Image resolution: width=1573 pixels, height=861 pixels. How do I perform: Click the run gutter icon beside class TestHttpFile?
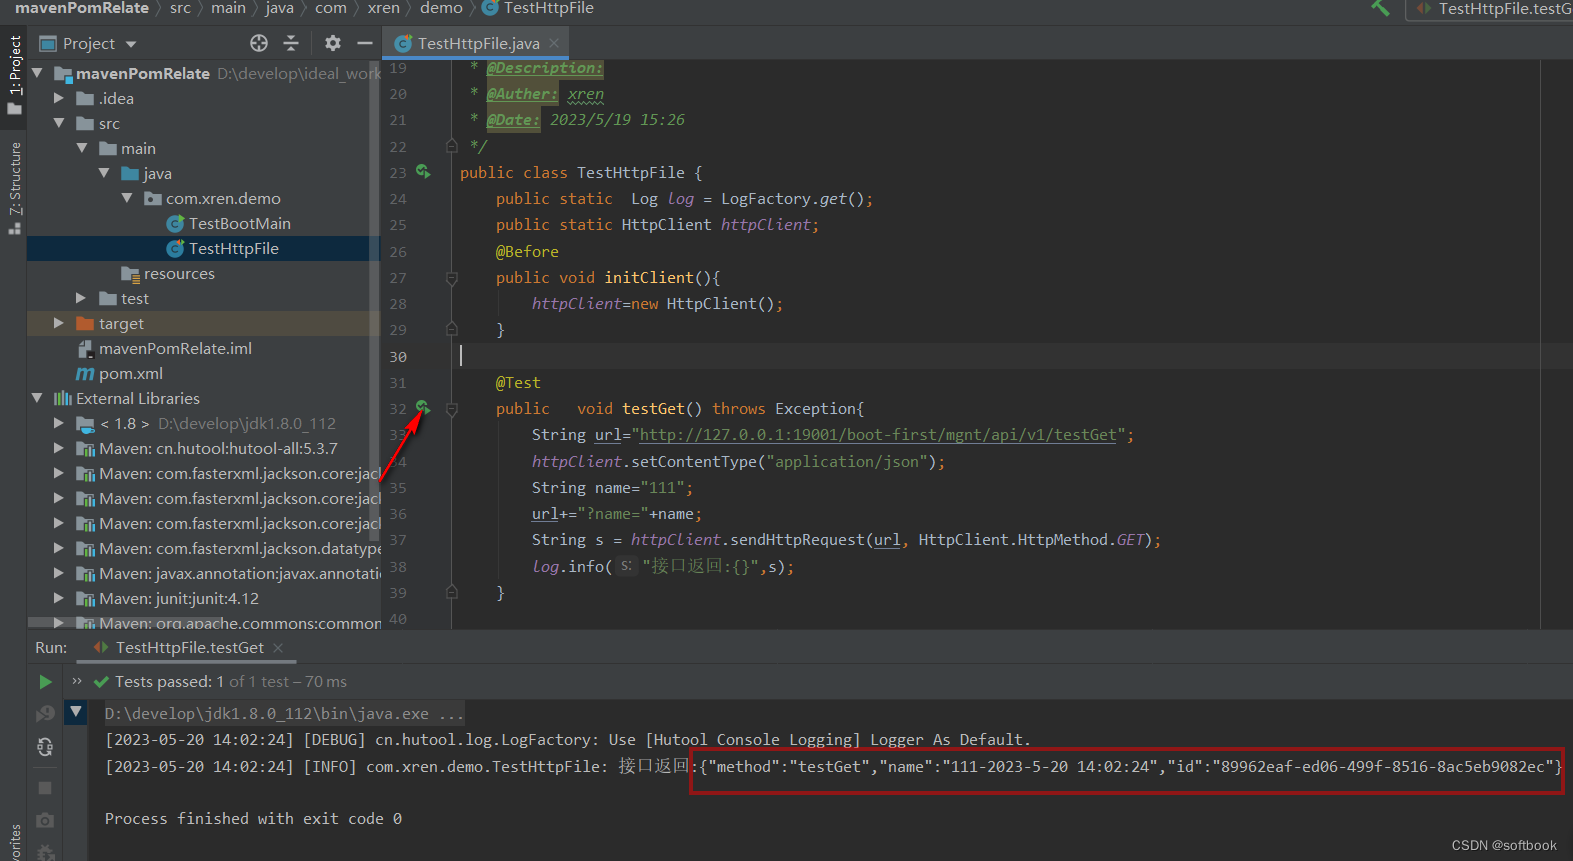[x=423, y=172]
